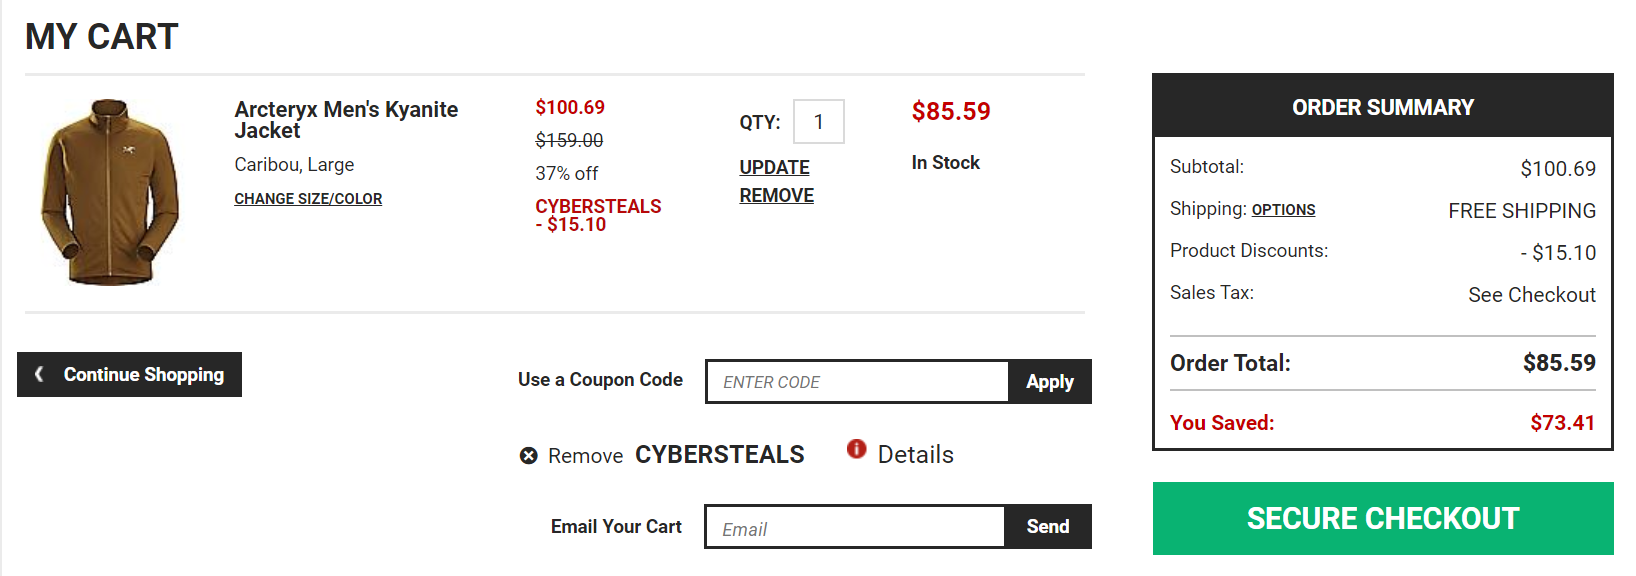Remove the jacket from cart

point(777,195)
